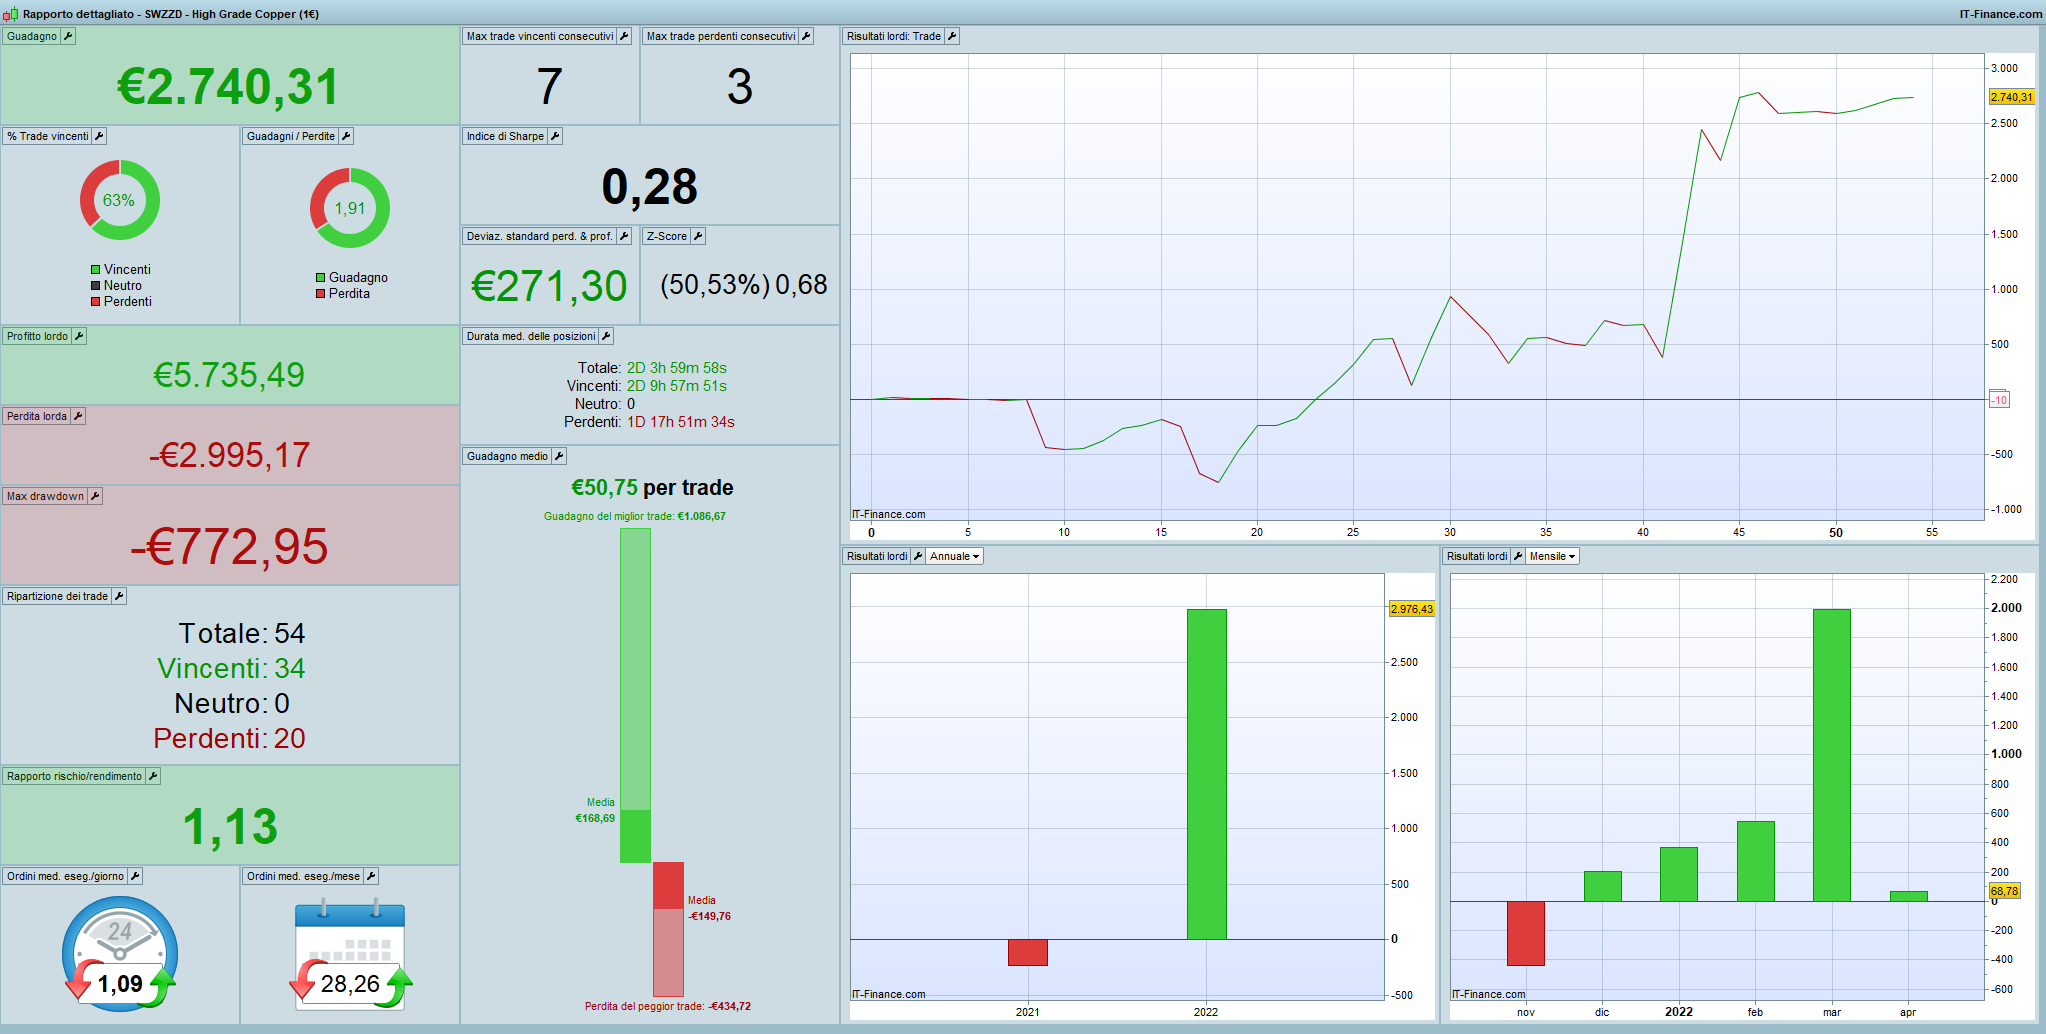Click the yellow 2.976,43 axis value label
The width and height of the screenshot is (2046, 1034).
[x=1412, y=609]
